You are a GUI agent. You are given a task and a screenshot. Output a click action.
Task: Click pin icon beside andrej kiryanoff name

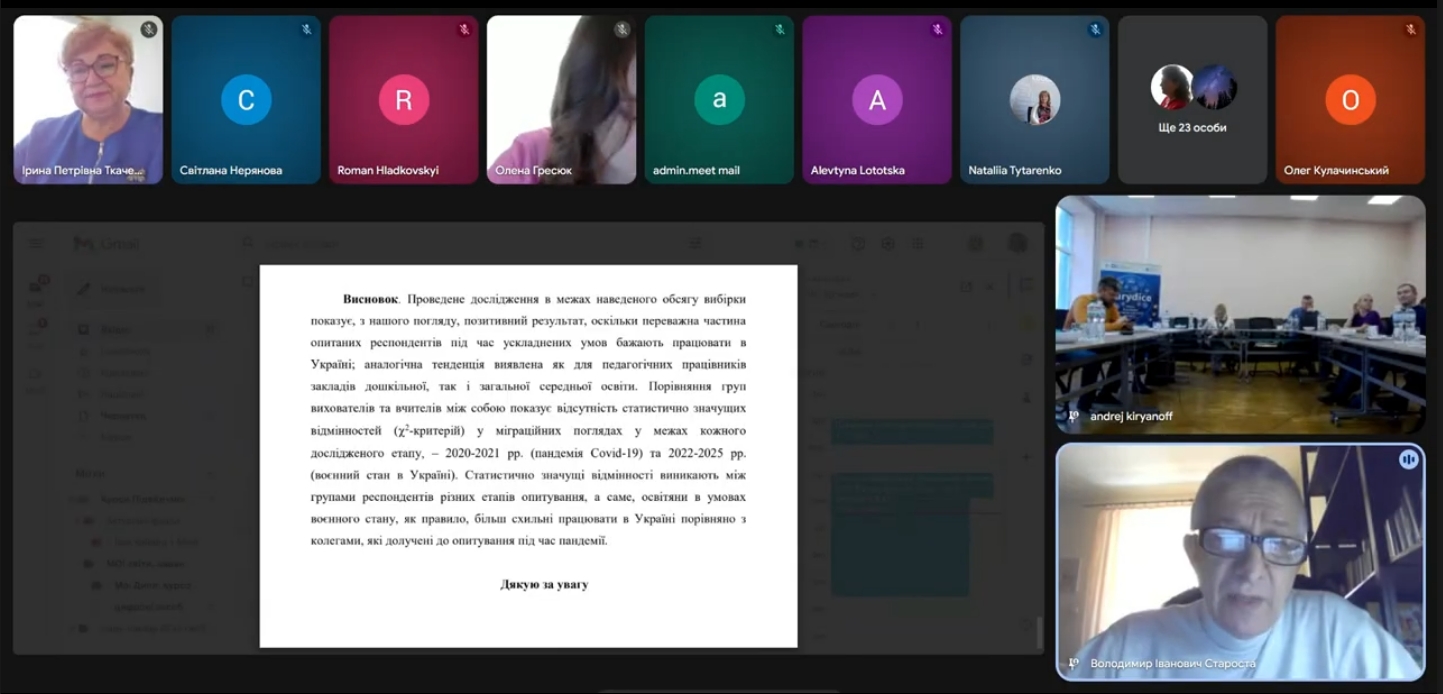click(x=1073, y=416)
